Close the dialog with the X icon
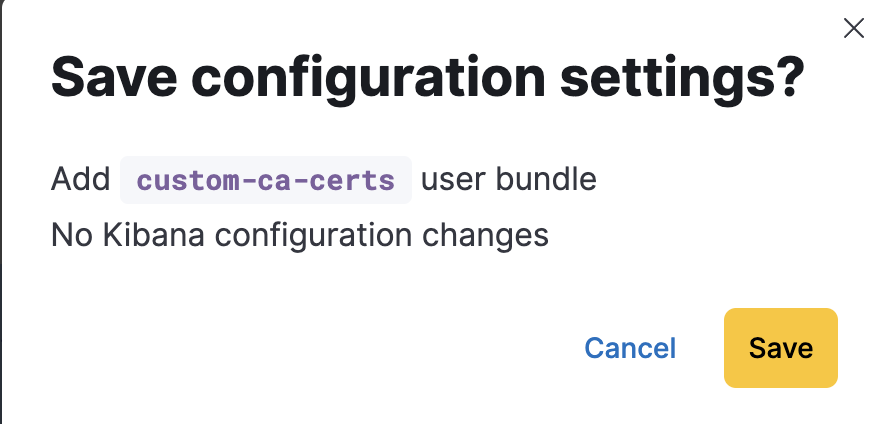 click(x=854, y=28)
